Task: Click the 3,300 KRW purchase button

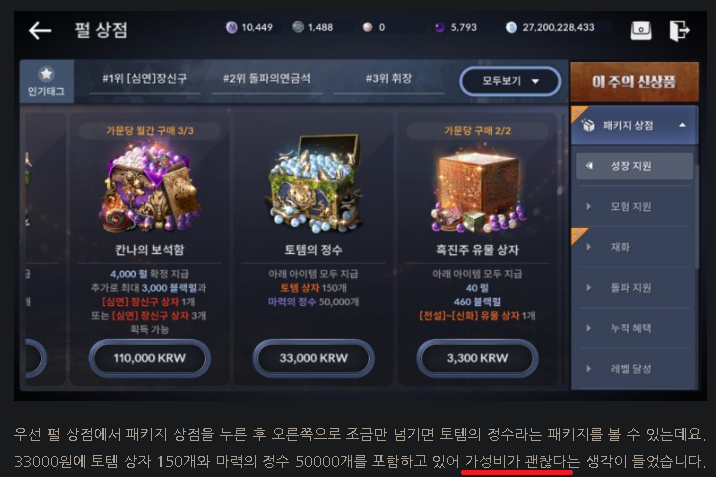Action: point(477,358)
